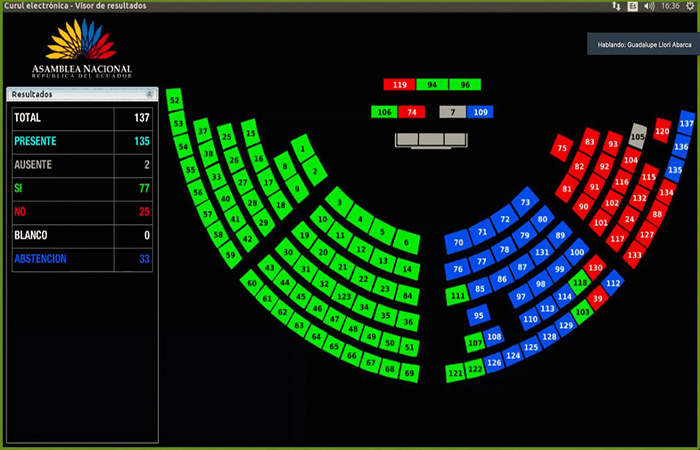
Task: Click red seat 74
Action: pyautogui.click(x=412, y=112)
